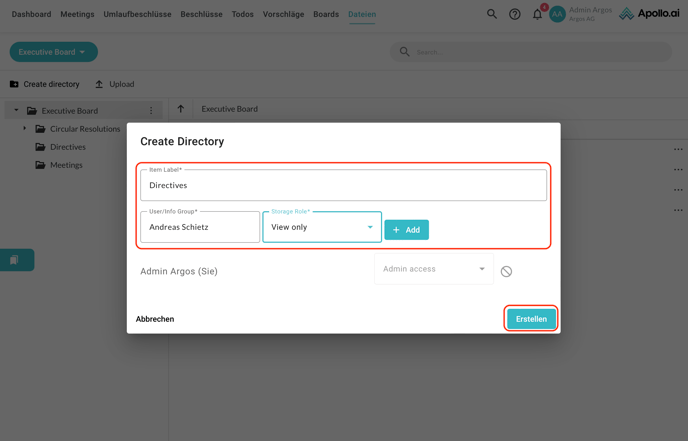Open the Storage Role dropdown
688x441 pixels.
click(x=322, y=227)
